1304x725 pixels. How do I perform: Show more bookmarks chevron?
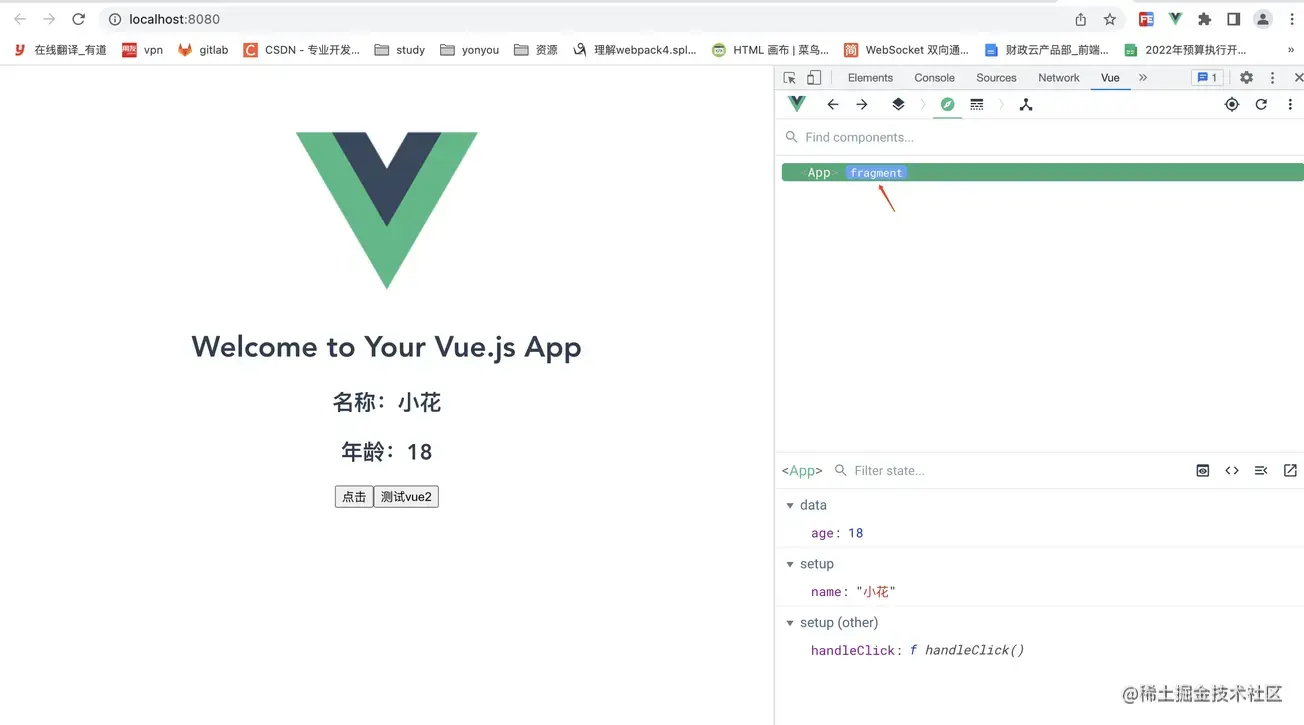(x=1290, y=49)
